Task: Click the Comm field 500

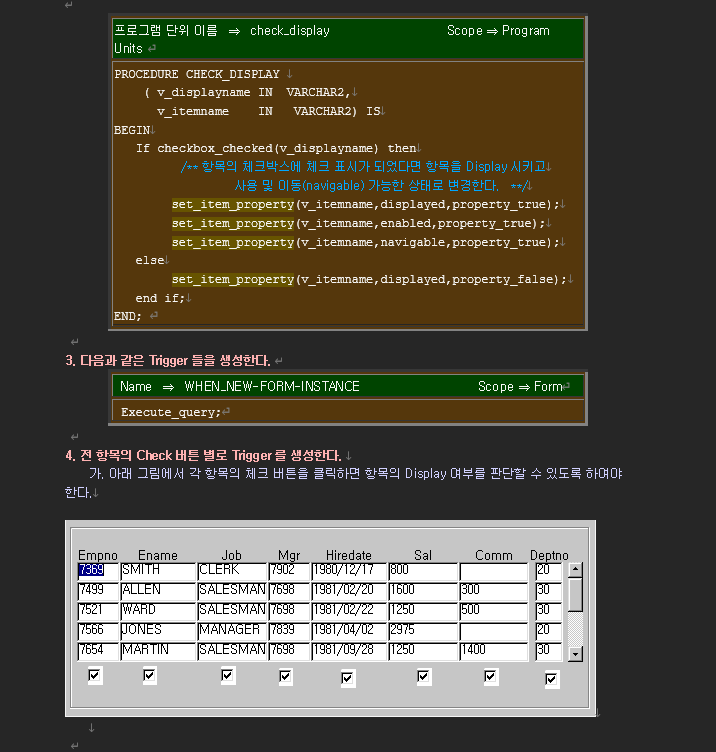Action: pyautogui.click(x=493, y=611)
